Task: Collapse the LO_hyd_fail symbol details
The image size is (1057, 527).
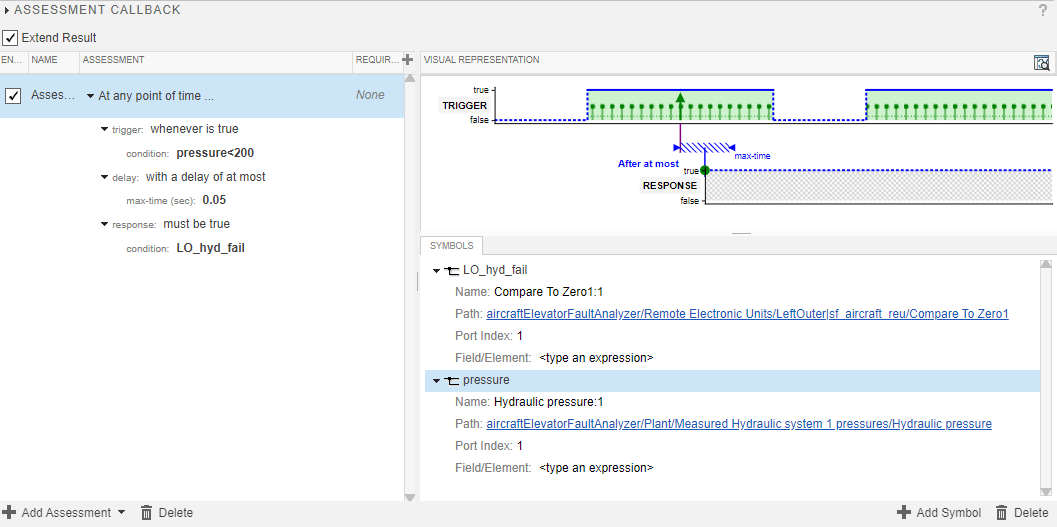Action: [x=436, y=270]
